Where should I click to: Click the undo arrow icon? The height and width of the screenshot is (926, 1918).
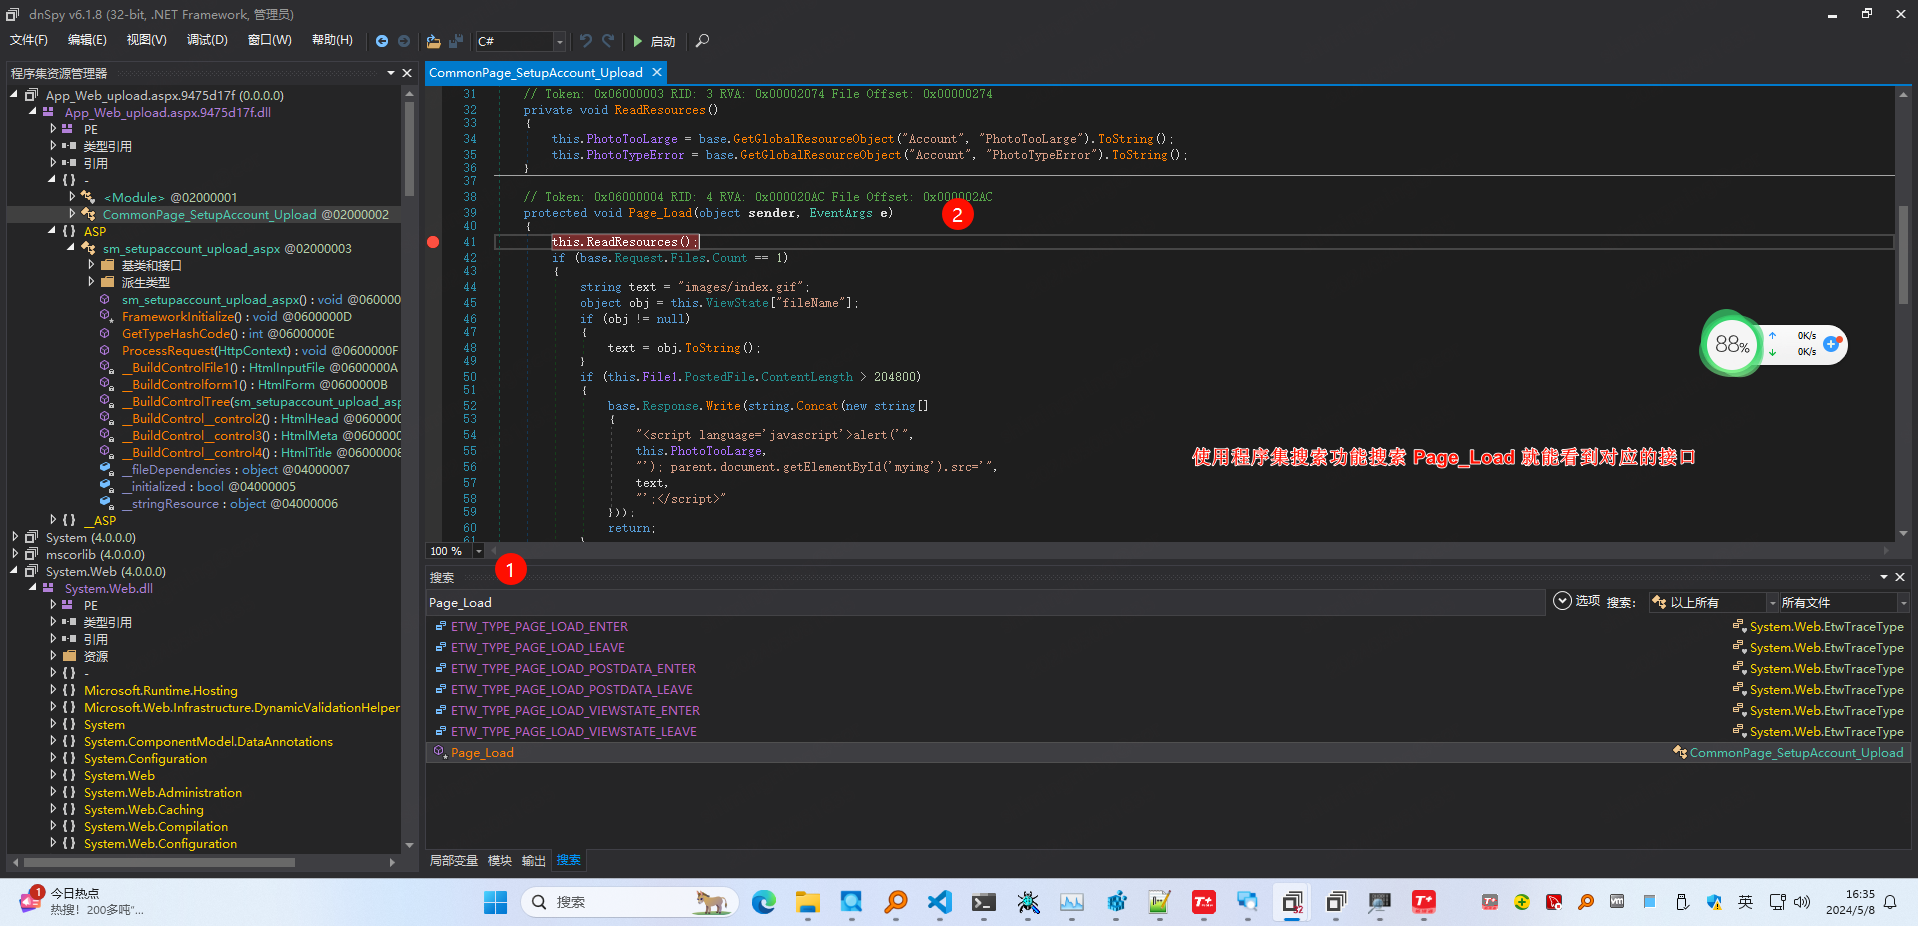(x=586, y=41)
